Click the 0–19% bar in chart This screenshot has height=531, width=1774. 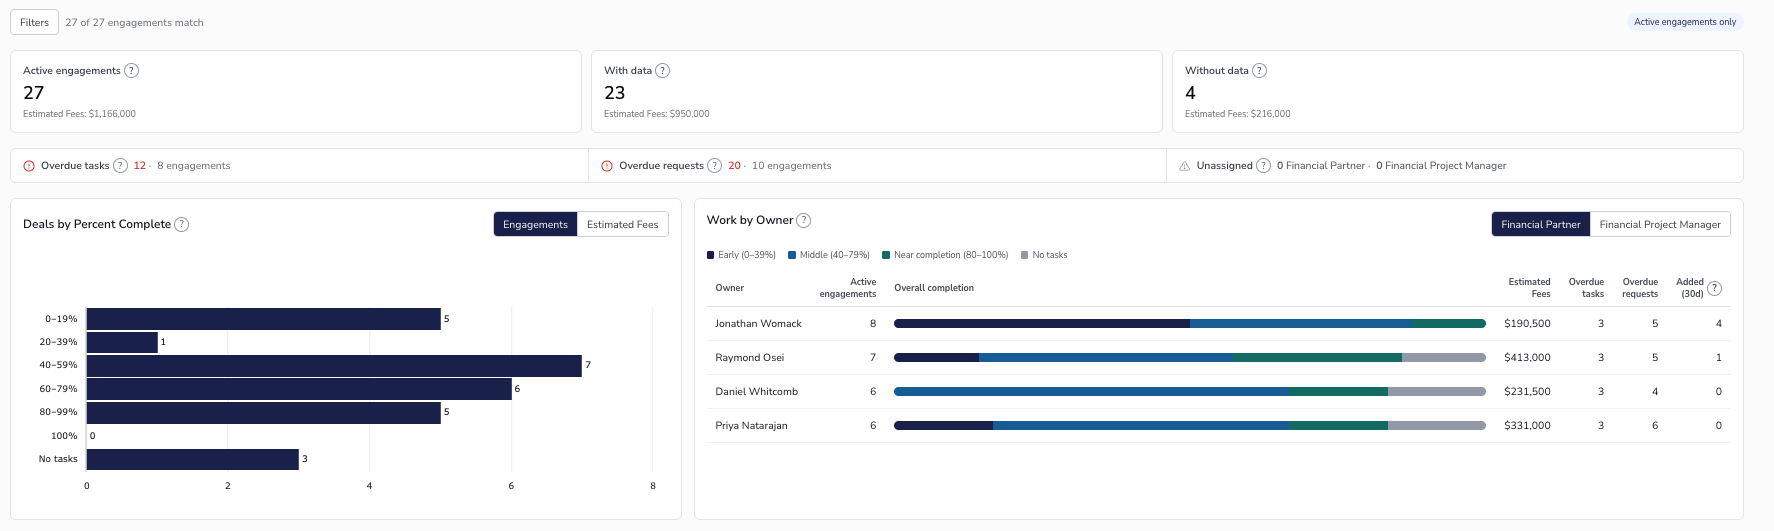(x=264, y=319)
